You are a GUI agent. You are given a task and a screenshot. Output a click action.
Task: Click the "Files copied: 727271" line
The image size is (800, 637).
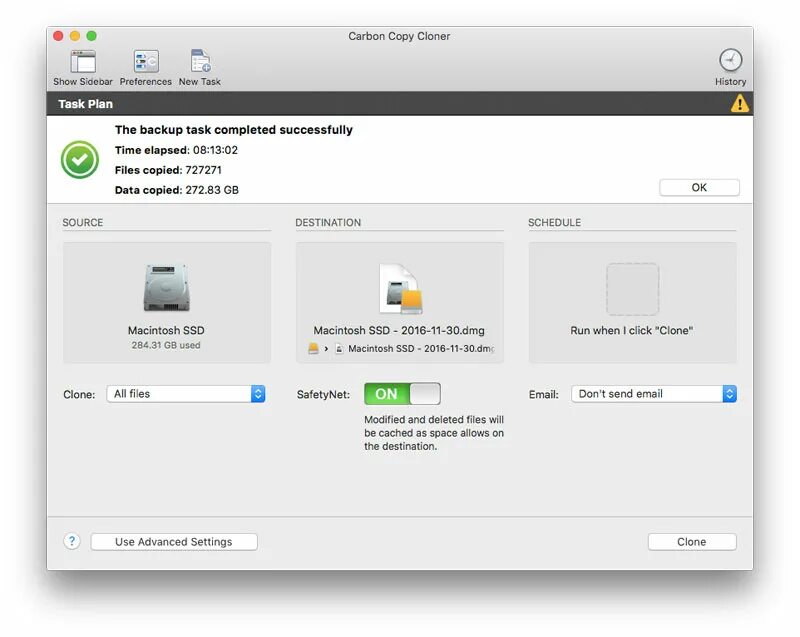pos(168,170)
